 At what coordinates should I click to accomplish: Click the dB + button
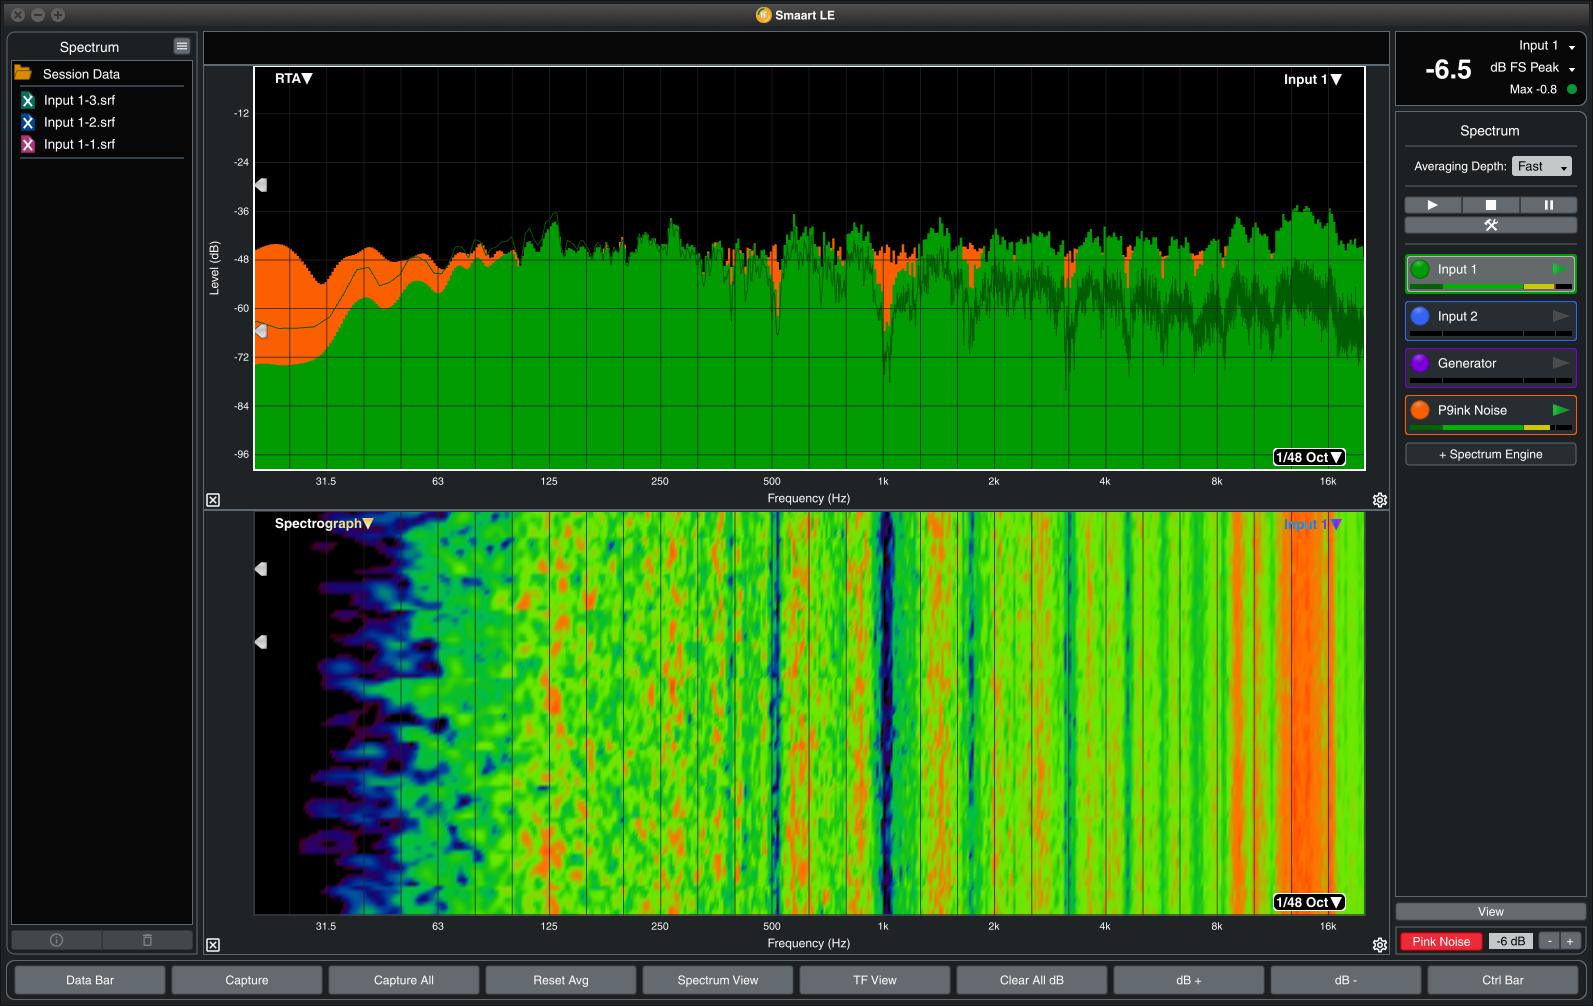tap(1189, 980)
